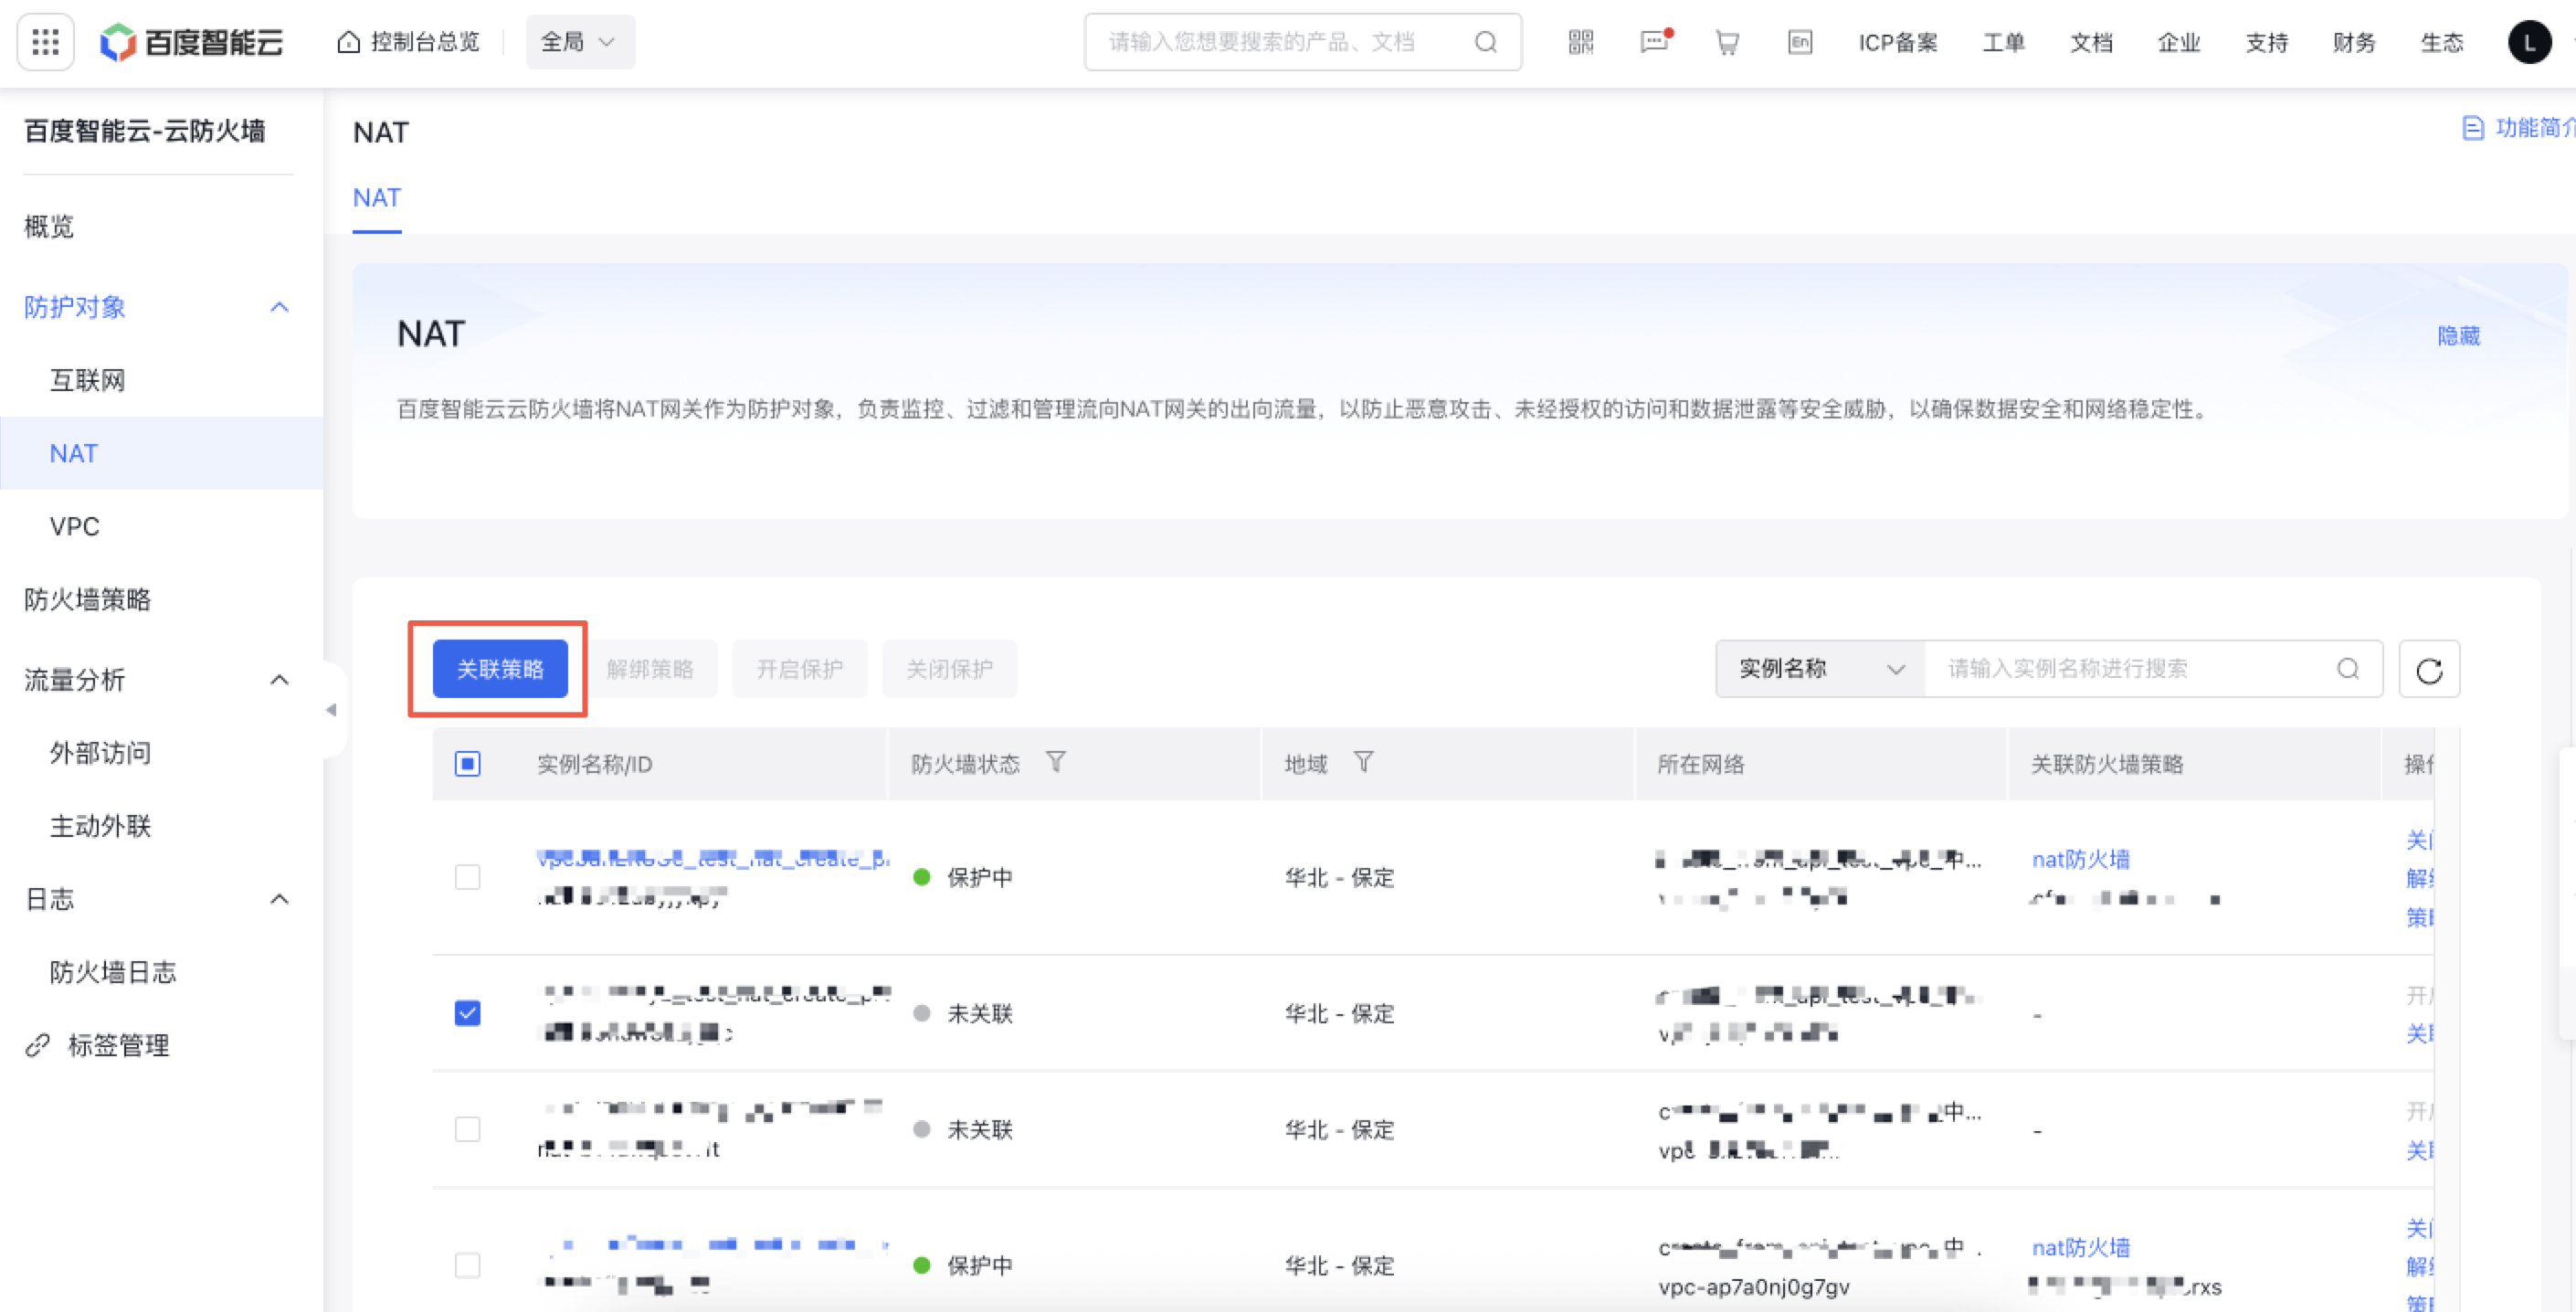Uncheck the second row's checked checkbox
The height and width of the screenshot is (1312, 2576).
467,1013
